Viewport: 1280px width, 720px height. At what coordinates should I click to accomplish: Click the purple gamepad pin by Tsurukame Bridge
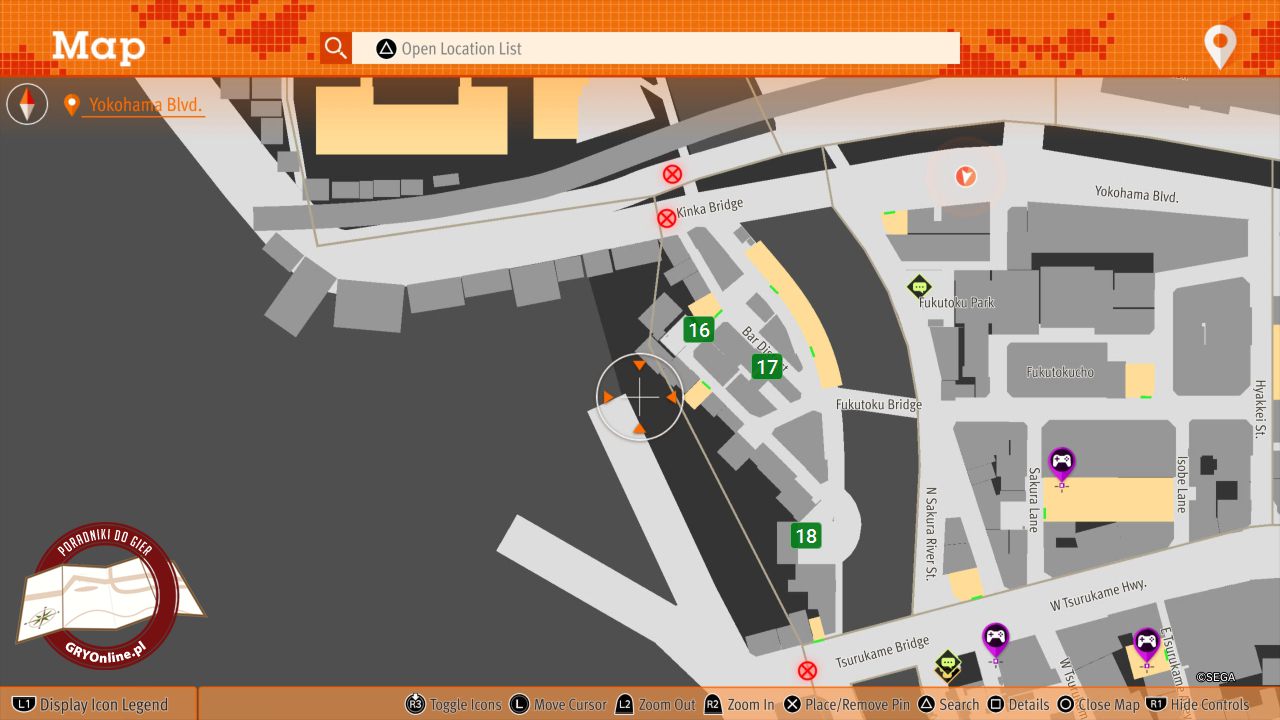coord(995,641)
